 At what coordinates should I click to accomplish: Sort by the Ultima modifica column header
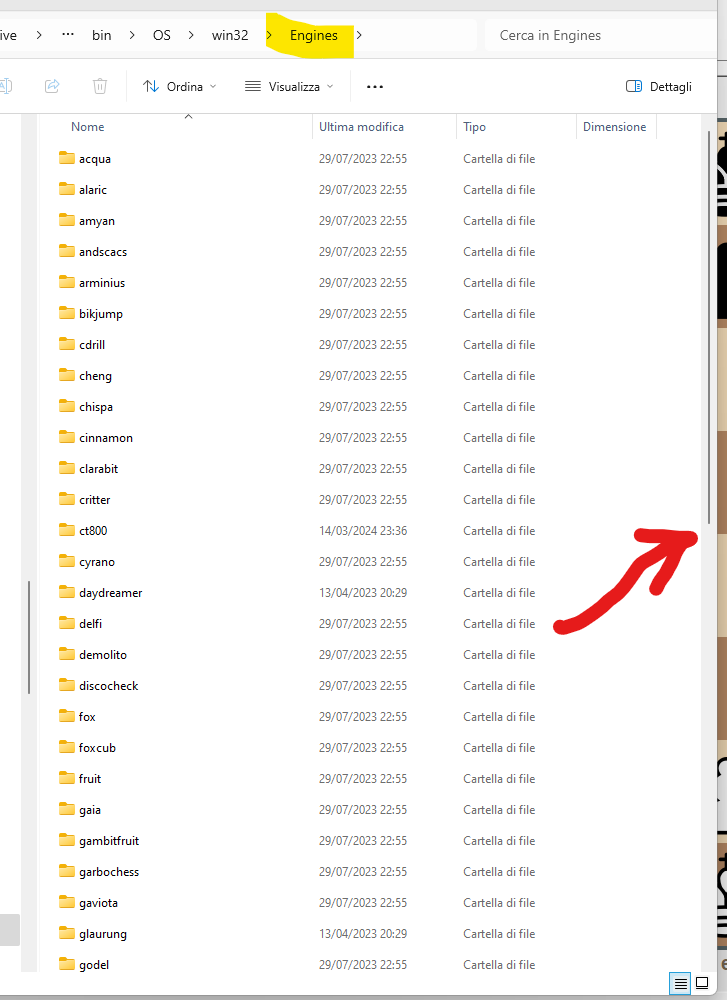click(362, 127)
